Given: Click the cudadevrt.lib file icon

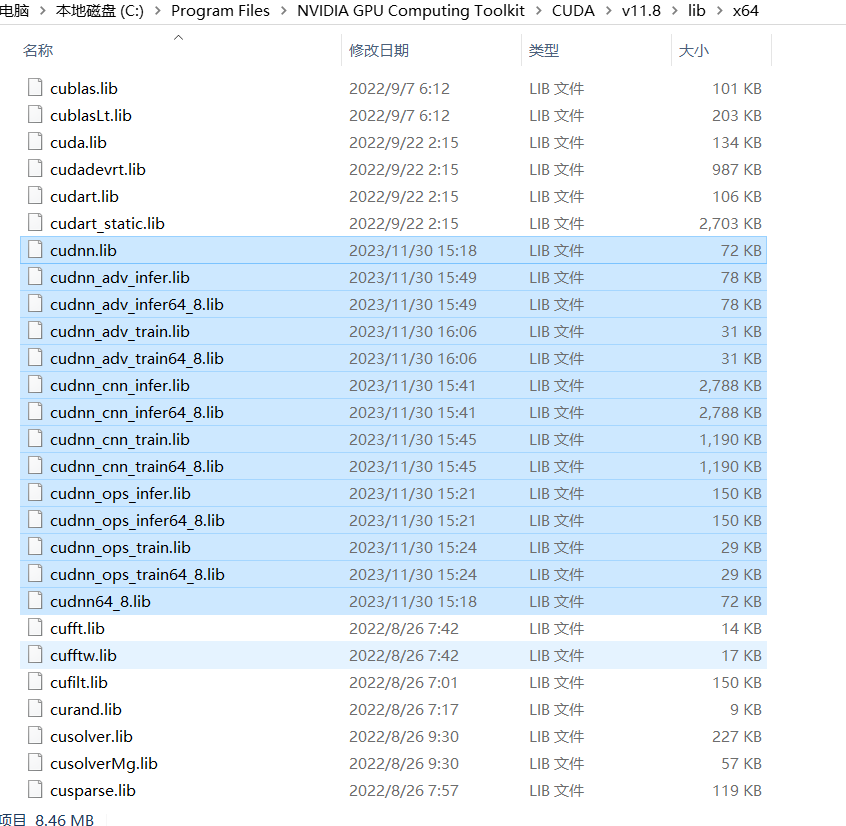Looking at the screenshot, I should [35, 169].
